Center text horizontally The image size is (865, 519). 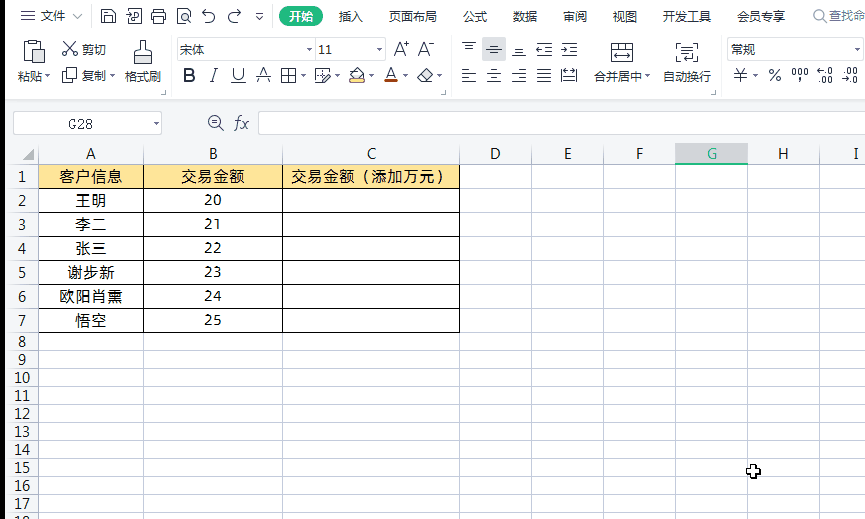pyautogui.click(x=494, y=75)
